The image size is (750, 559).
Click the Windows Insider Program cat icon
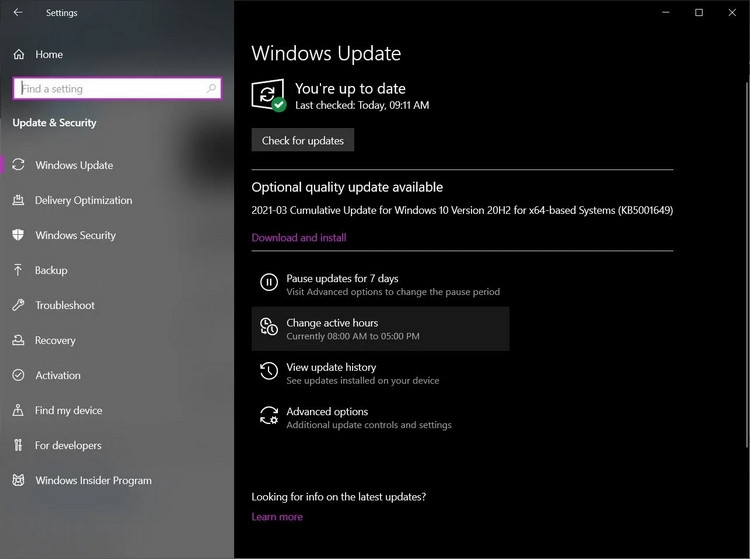18,480
